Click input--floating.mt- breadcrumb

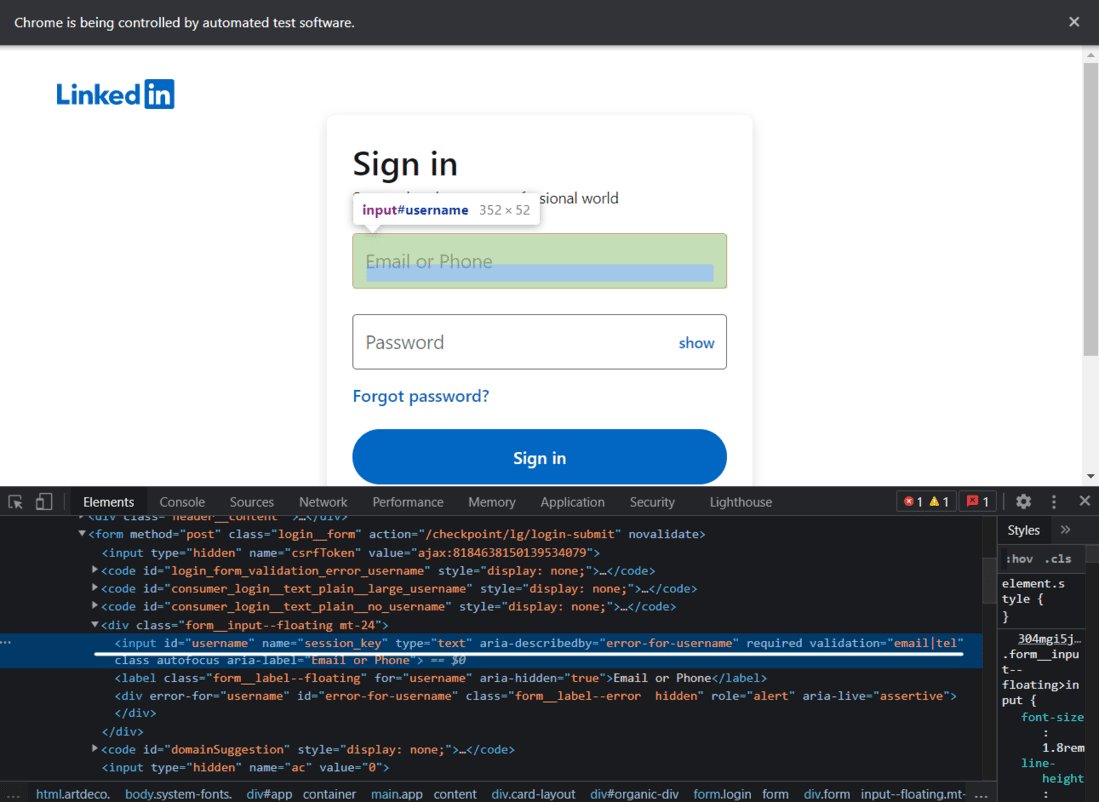(x=913, y=794)
